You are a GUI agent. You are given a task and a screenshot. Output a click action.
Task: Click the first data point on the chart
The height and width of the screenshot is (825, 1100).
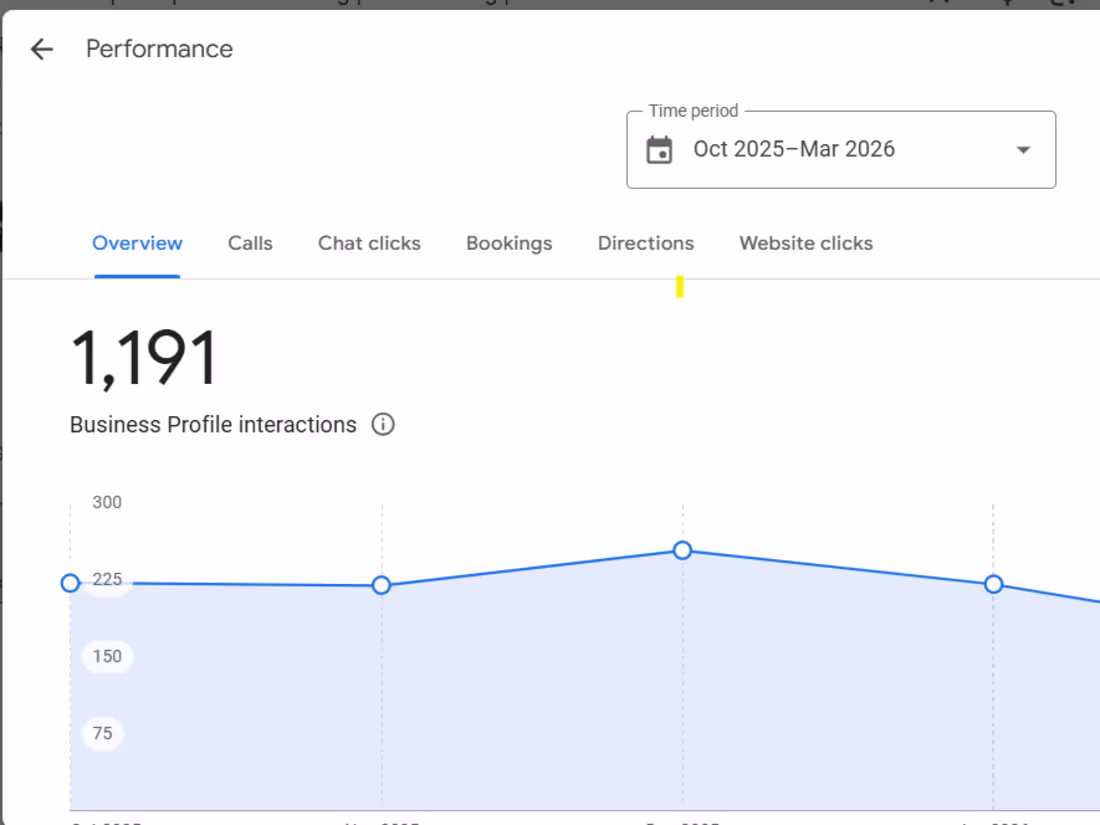point(70,583)
